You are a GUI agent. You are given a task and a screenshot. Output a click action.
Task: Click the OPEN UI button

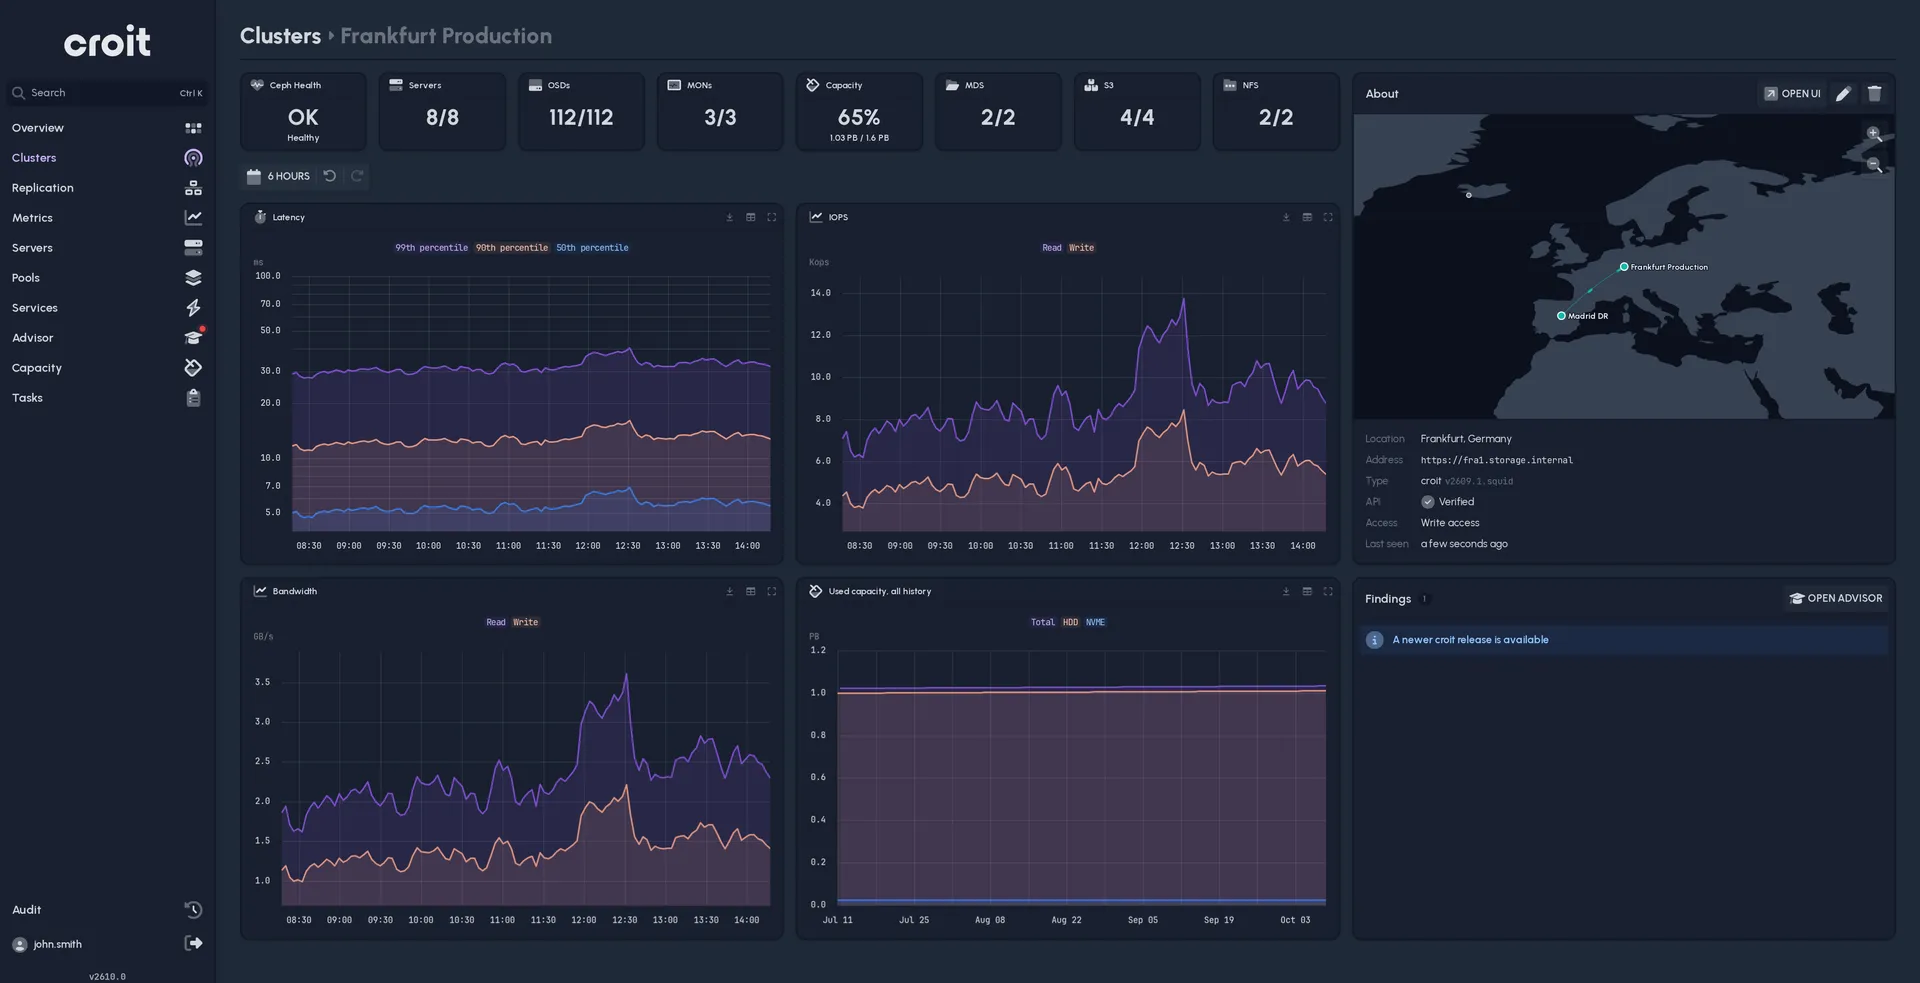click(1792, 94)
